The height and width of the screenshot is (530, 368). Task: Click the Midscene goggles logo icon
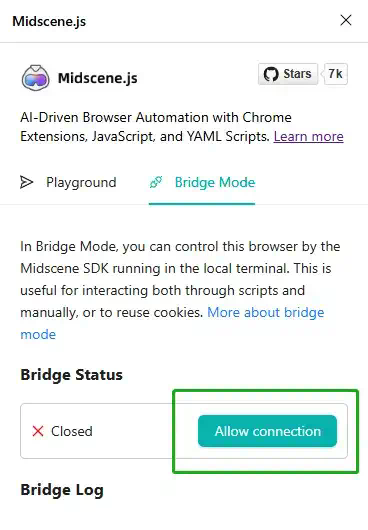(35, 78)
